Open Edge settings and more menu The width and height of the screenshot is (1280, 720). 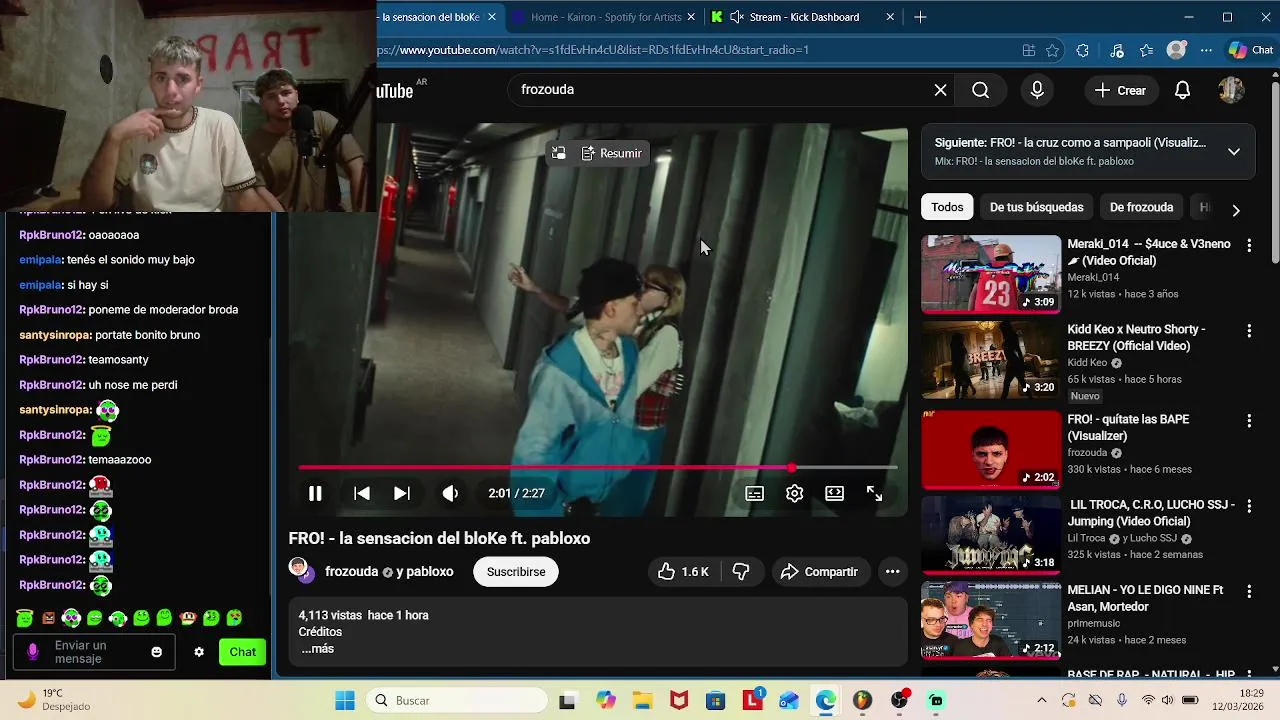click(1206, 50)
